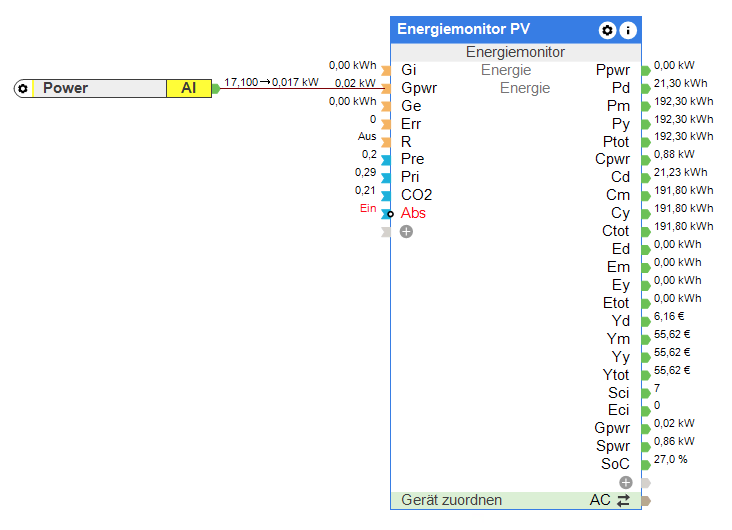Click Yd output connector
The height and width of the screenshot is (530, 732).
coord(646,321)
